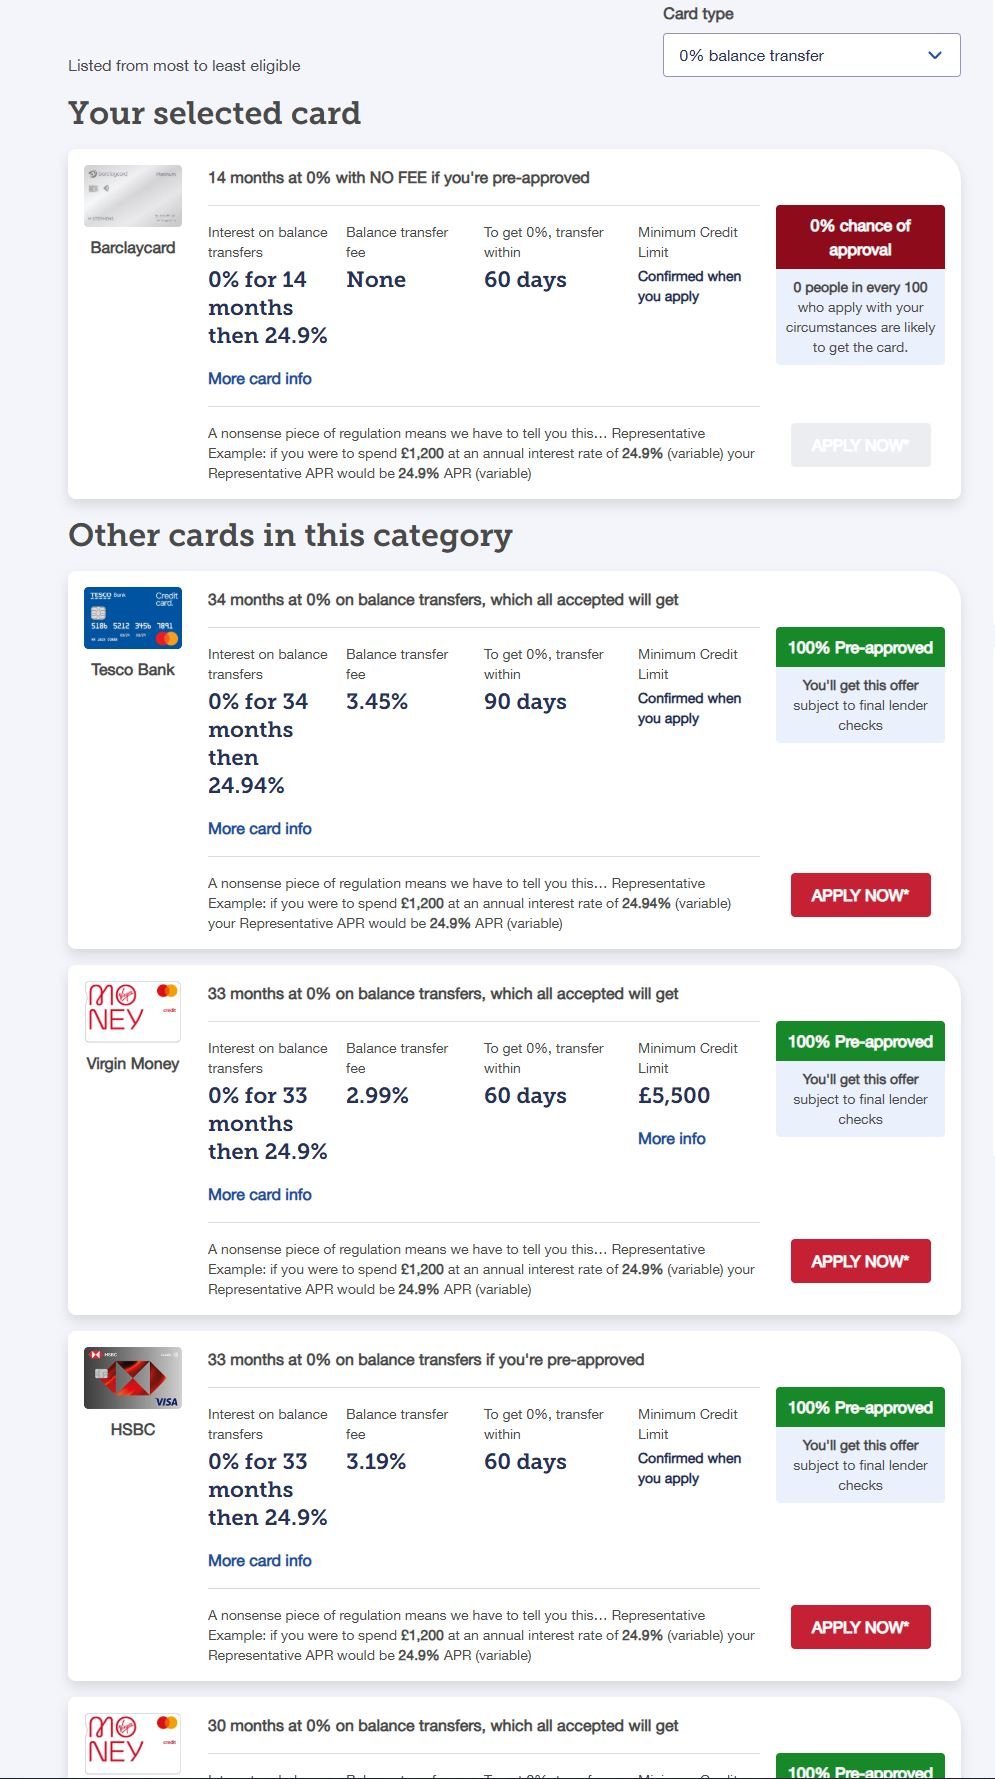The height and width of the screenshot is (1779, 995).
Task: Apply now for the Virgin Money card
Action: (861, 1261)
